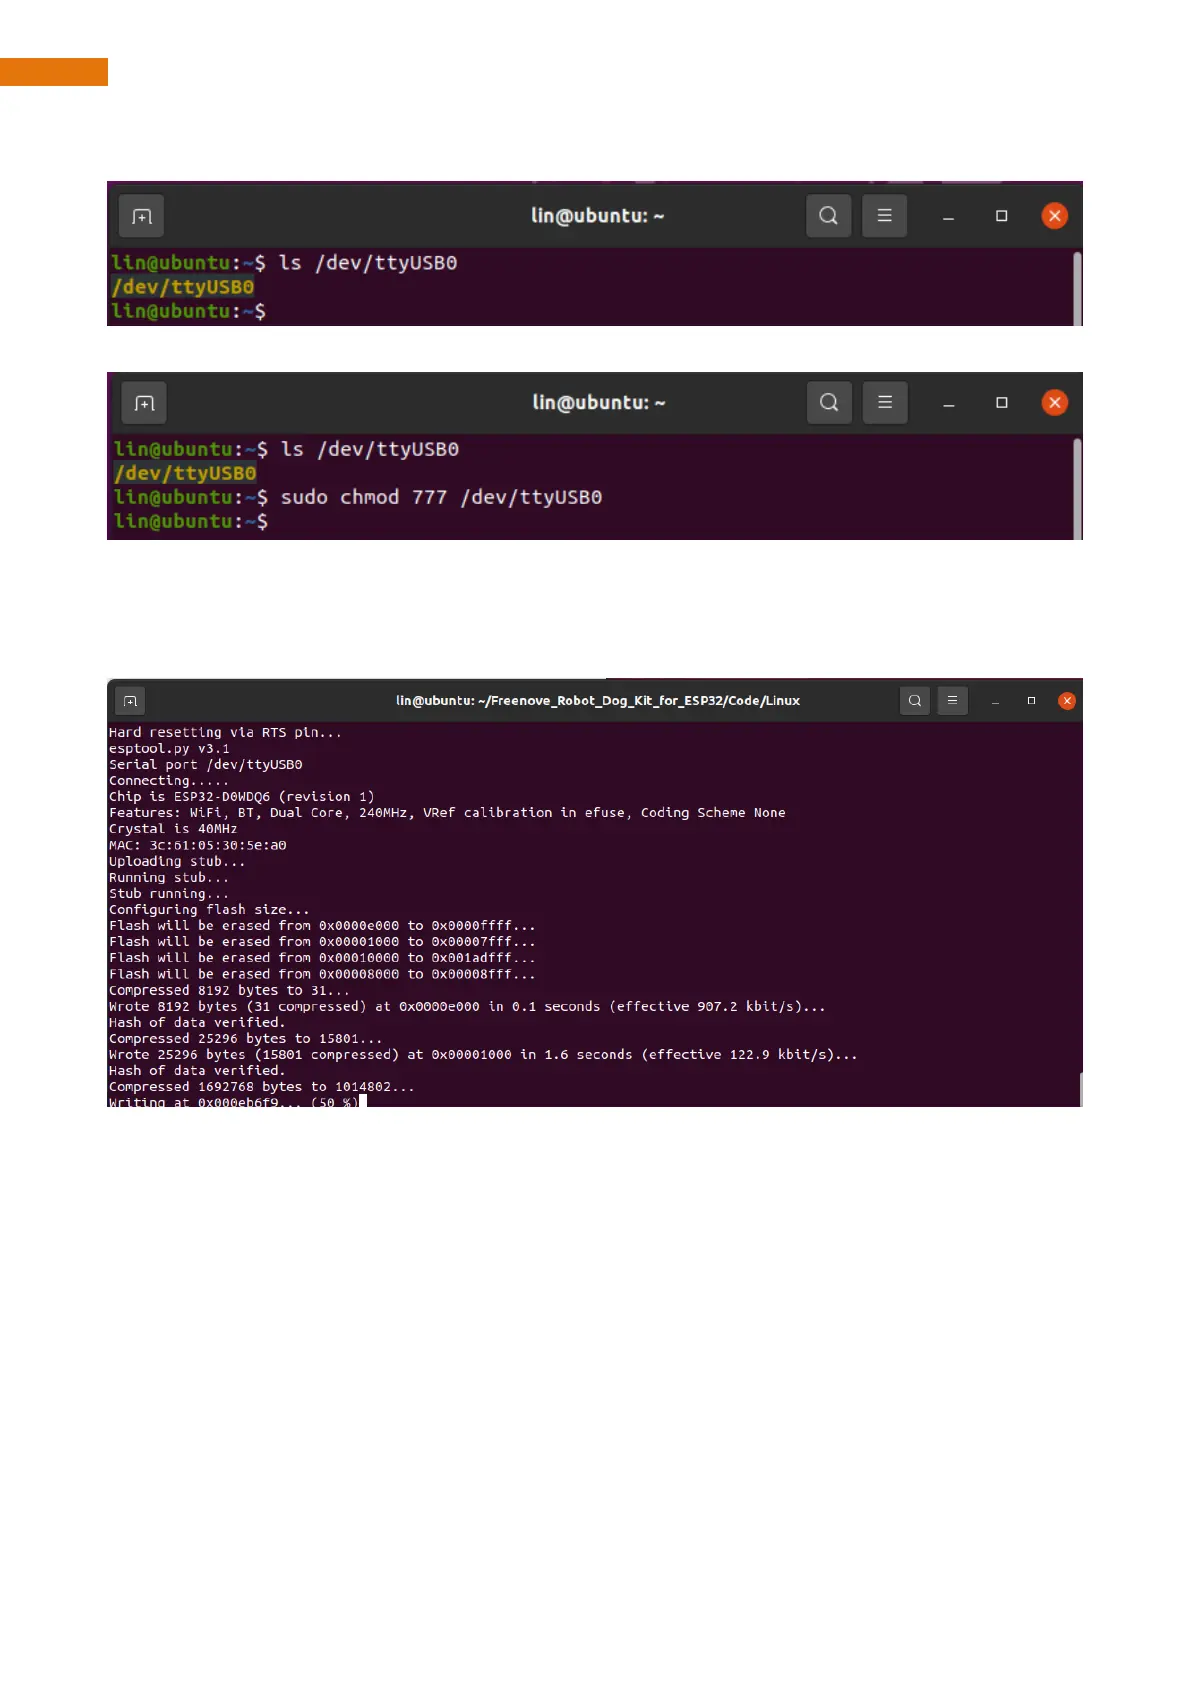This screenshot has width=1191, height=1684.
Task: Open hamburger menu in Freenove terminal window
Action: 952,701
